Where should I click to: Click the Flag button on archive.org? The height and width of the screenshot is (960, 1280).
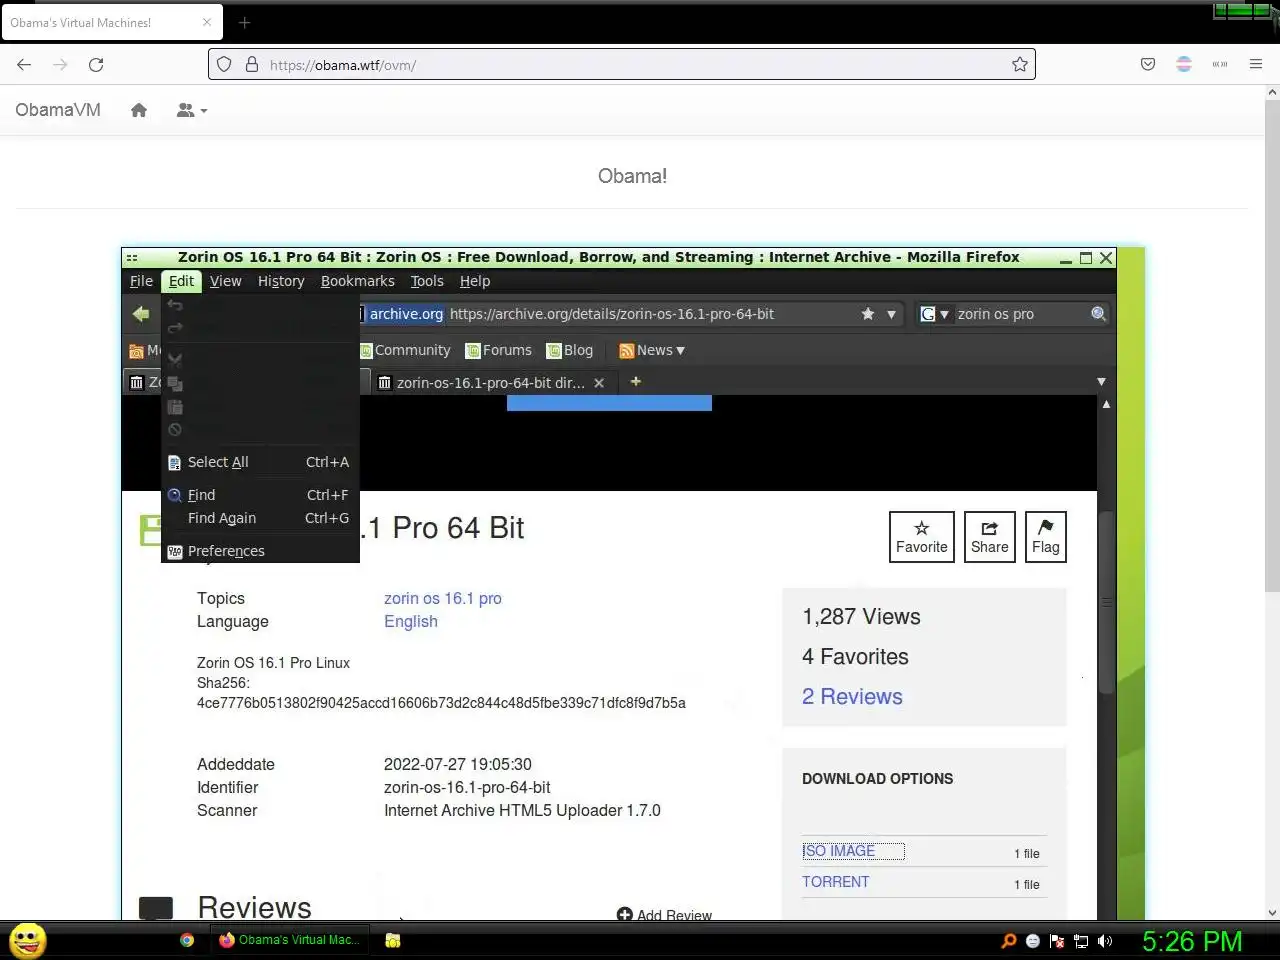[1046, 537]
